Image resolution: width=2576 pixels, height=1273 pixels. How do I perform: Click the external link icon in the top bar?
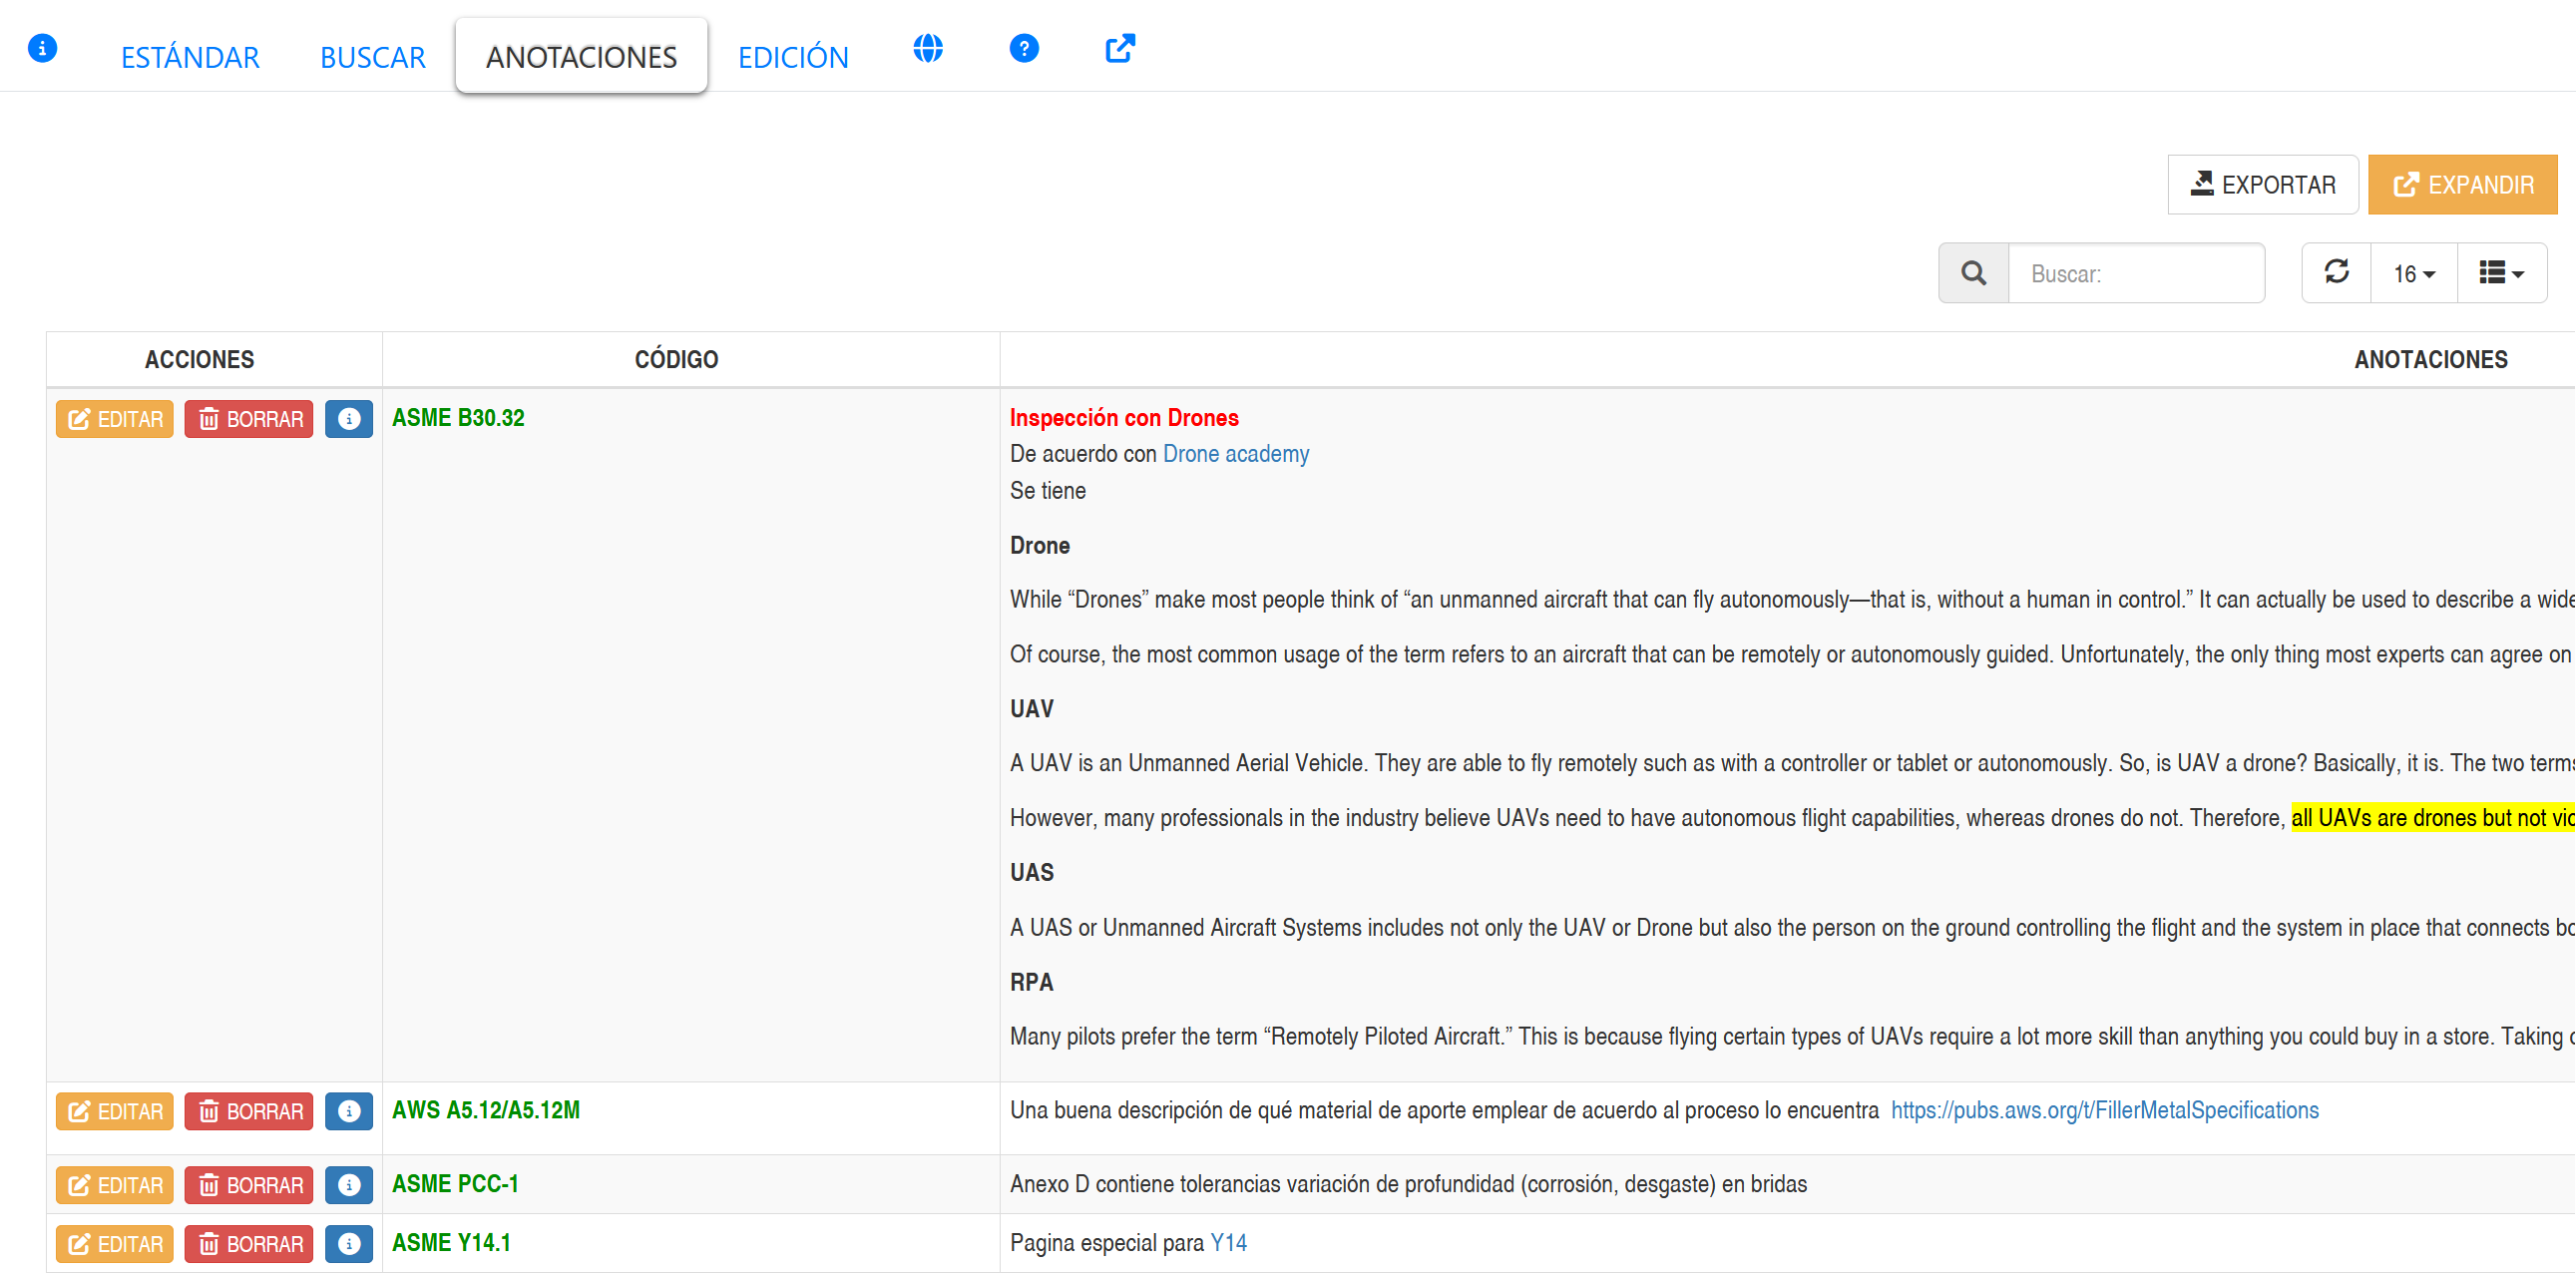coord(1119,48)
